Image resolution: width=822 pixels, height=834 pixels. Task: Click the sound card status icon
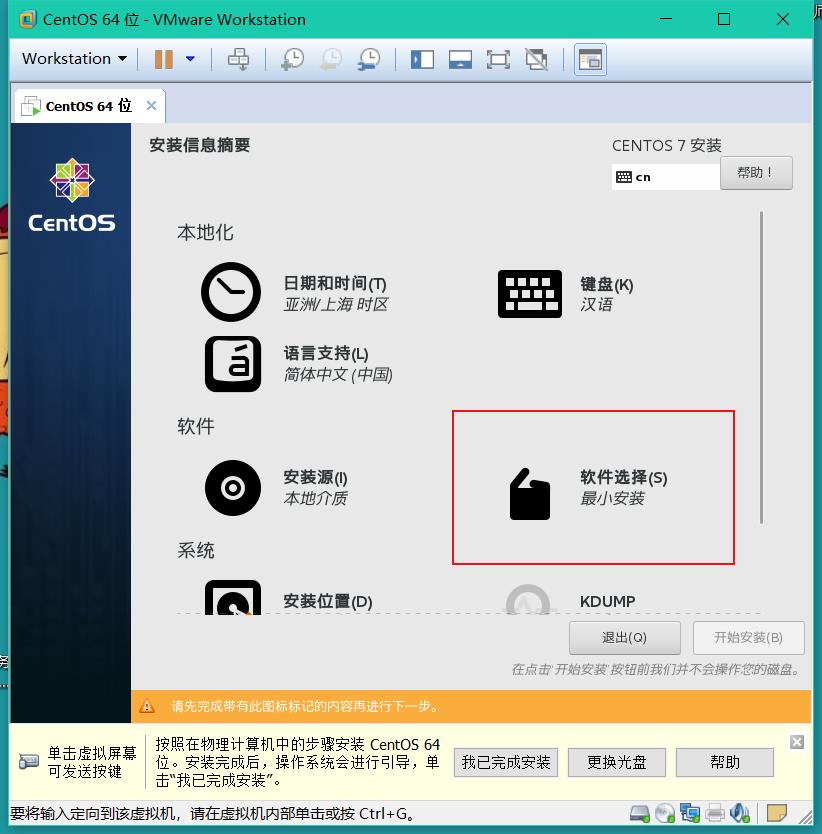(x=740, y=813)
